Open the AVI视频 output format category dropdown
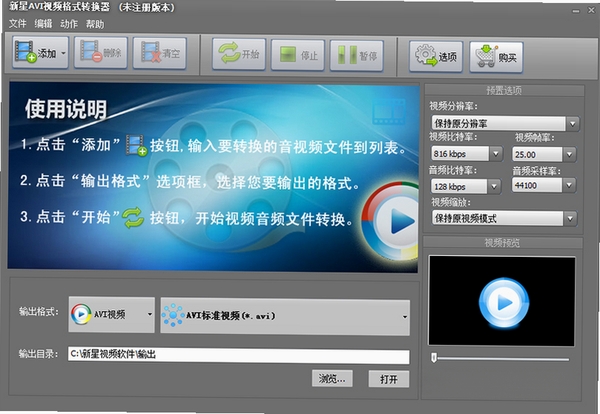This screenshot has width=600, height=414. coord(112,315)
